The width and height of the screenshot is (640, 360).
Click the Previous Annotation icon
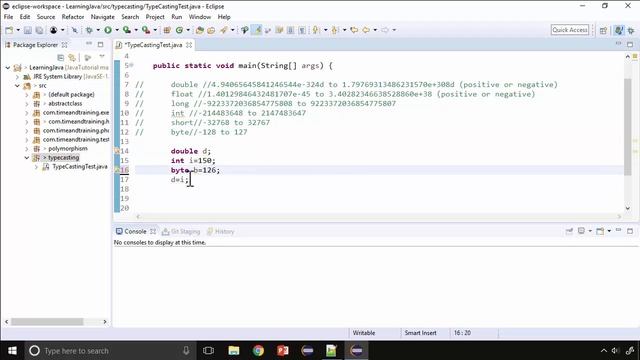pos(335,30)
